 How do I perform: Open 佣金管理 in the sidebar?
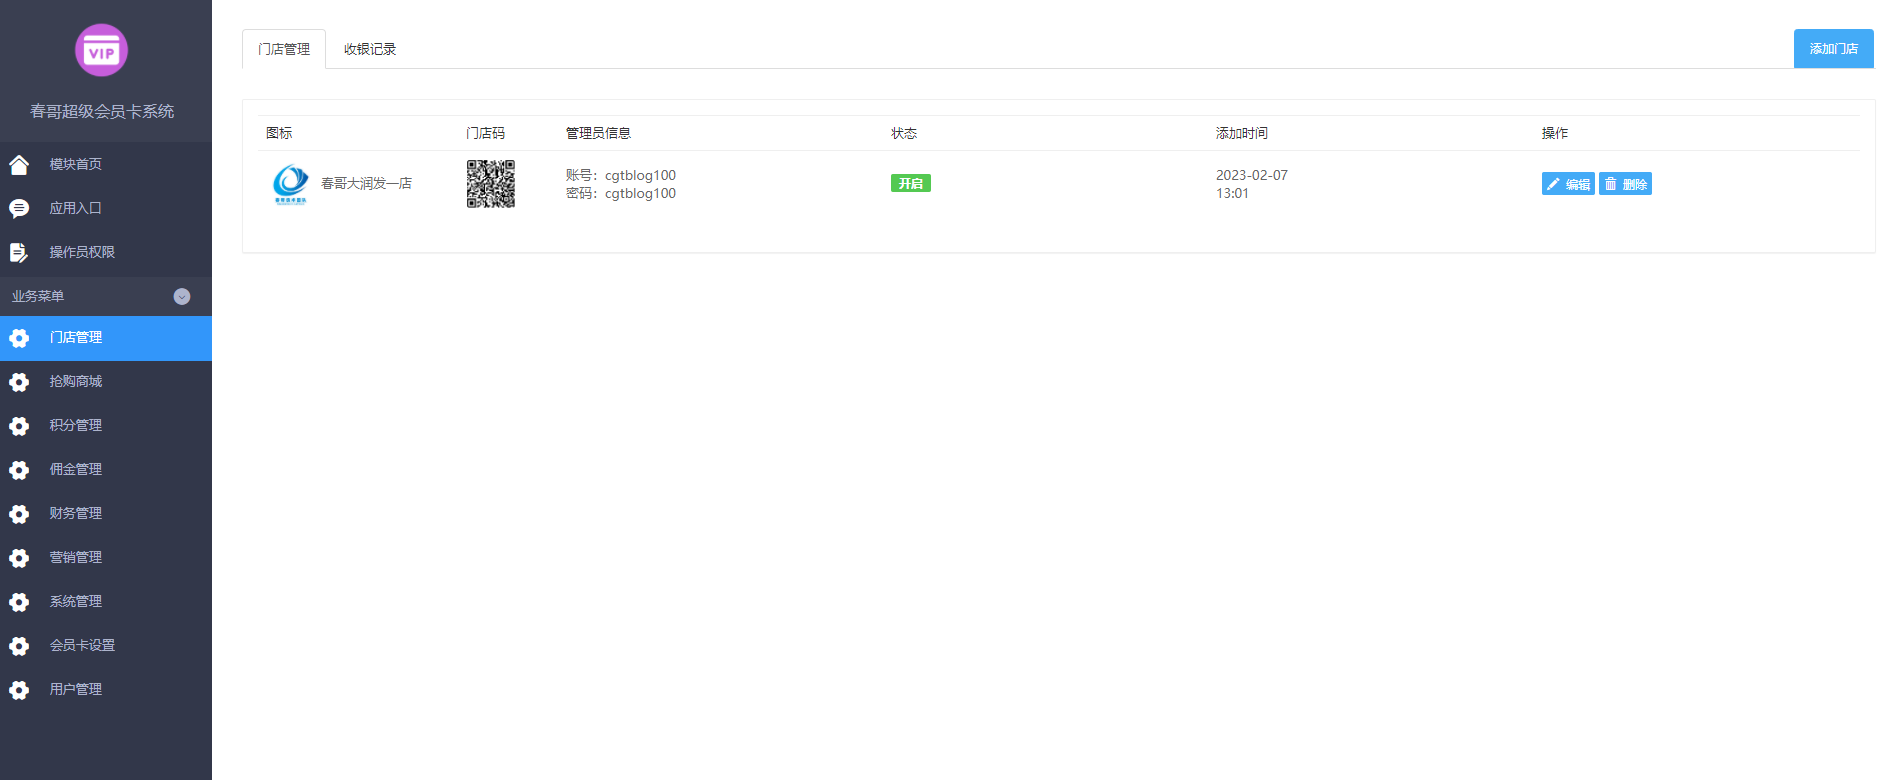76,469
